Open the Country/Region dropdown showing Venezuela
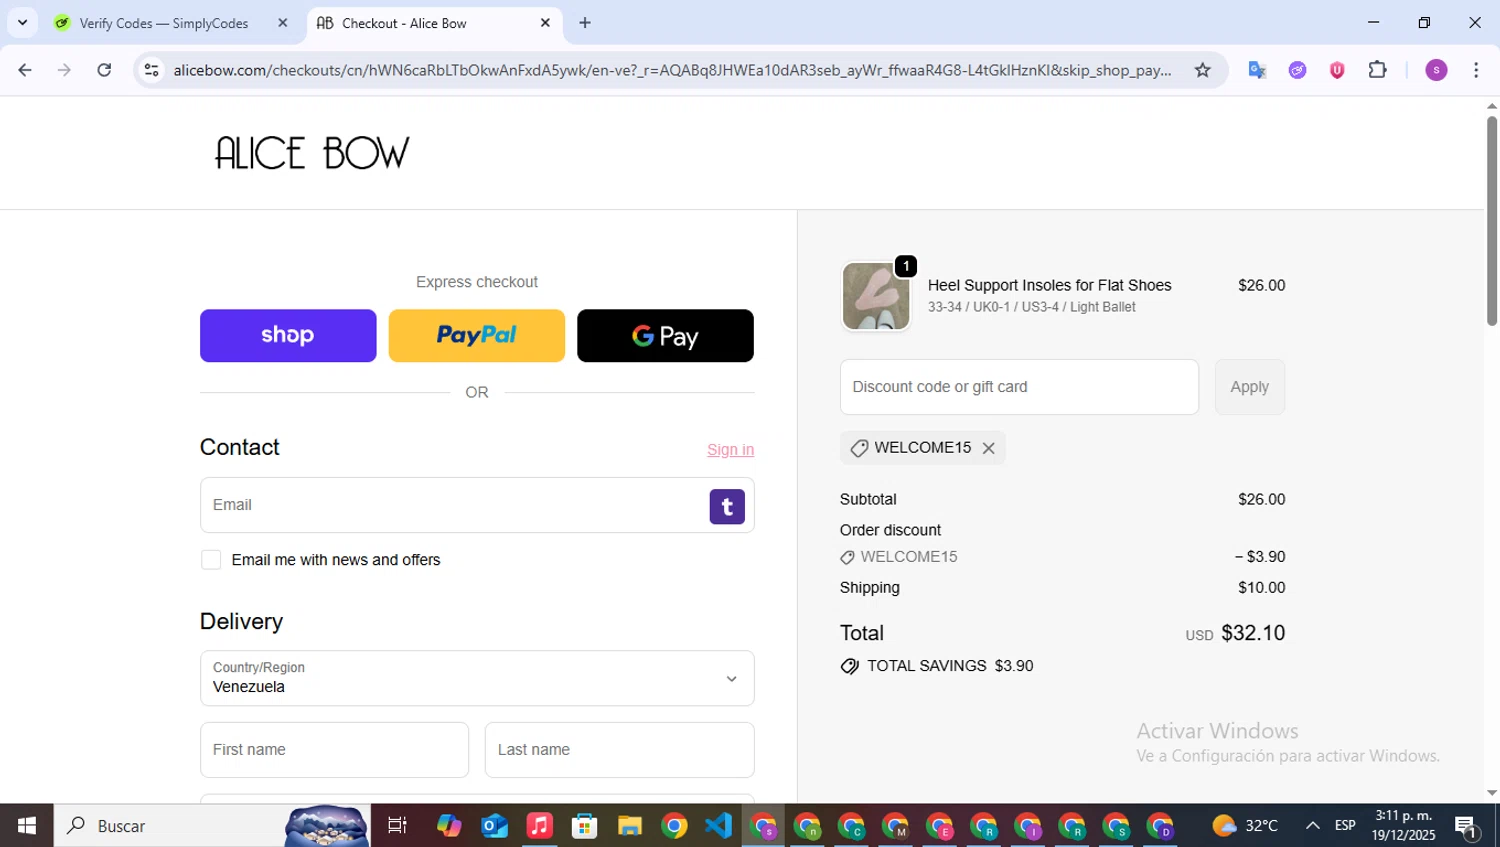The height and width of the screenshot is (847, 1500). [477, 678]
